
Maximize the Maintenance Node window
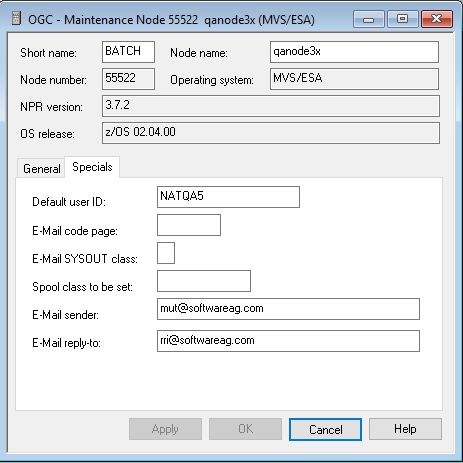pyautogui.click(x=403, y=19)
